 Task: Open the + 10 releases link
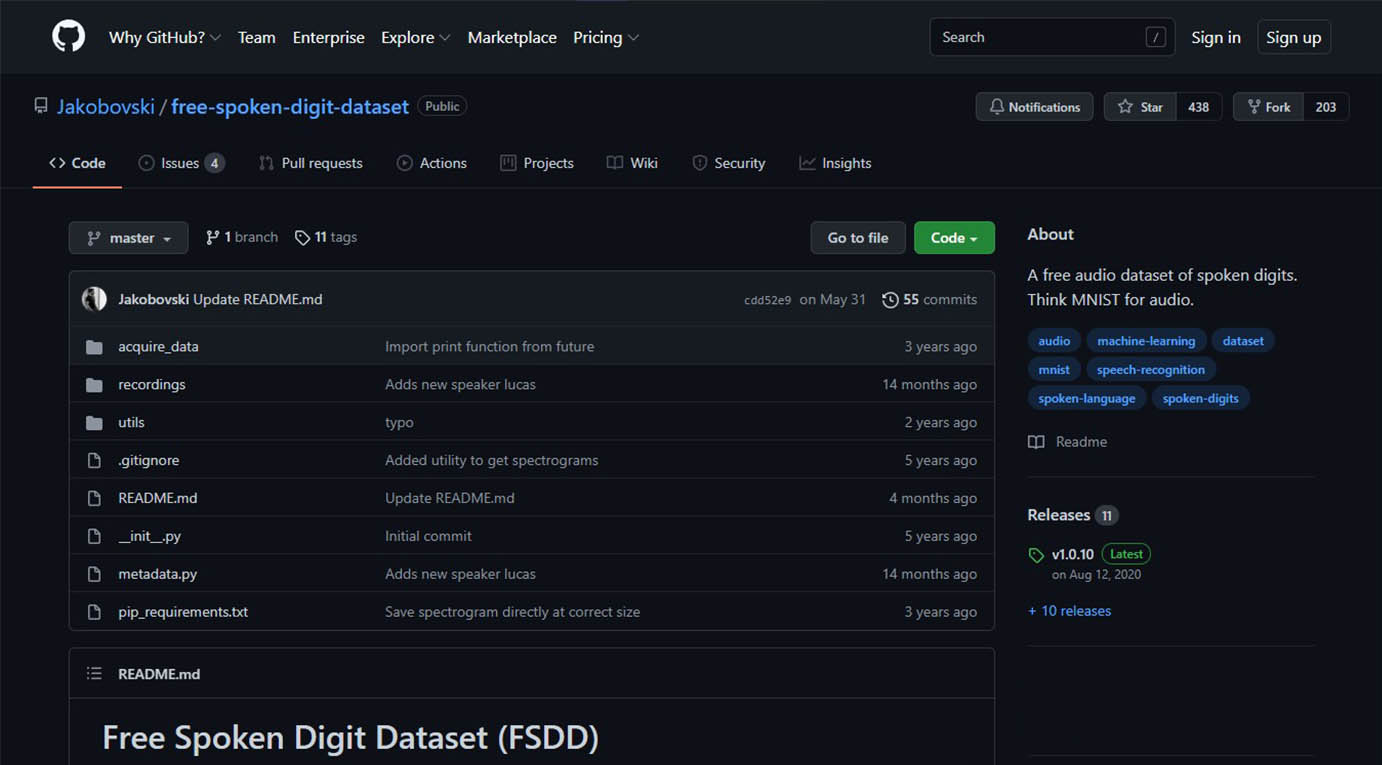coord(1069,611)
